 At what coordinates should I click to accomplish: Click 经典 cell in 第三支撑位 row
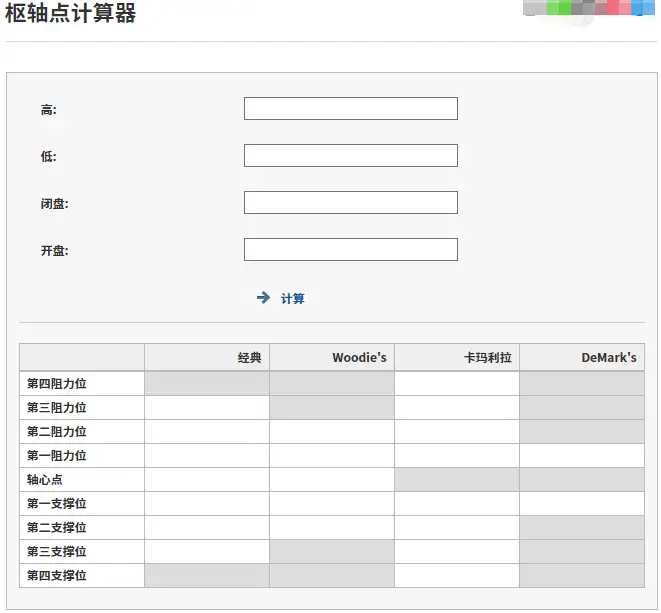(207, 552)
